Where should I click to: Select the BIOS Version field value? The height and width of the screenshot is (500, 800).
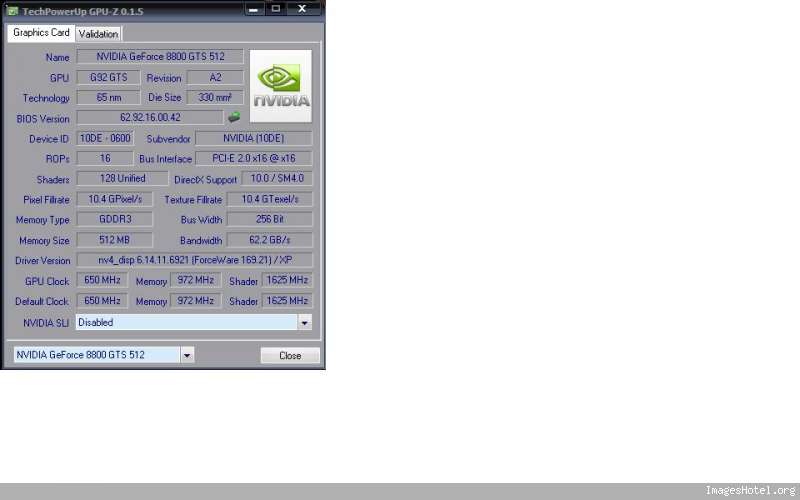pyautogui.click(x=150, y=117)
